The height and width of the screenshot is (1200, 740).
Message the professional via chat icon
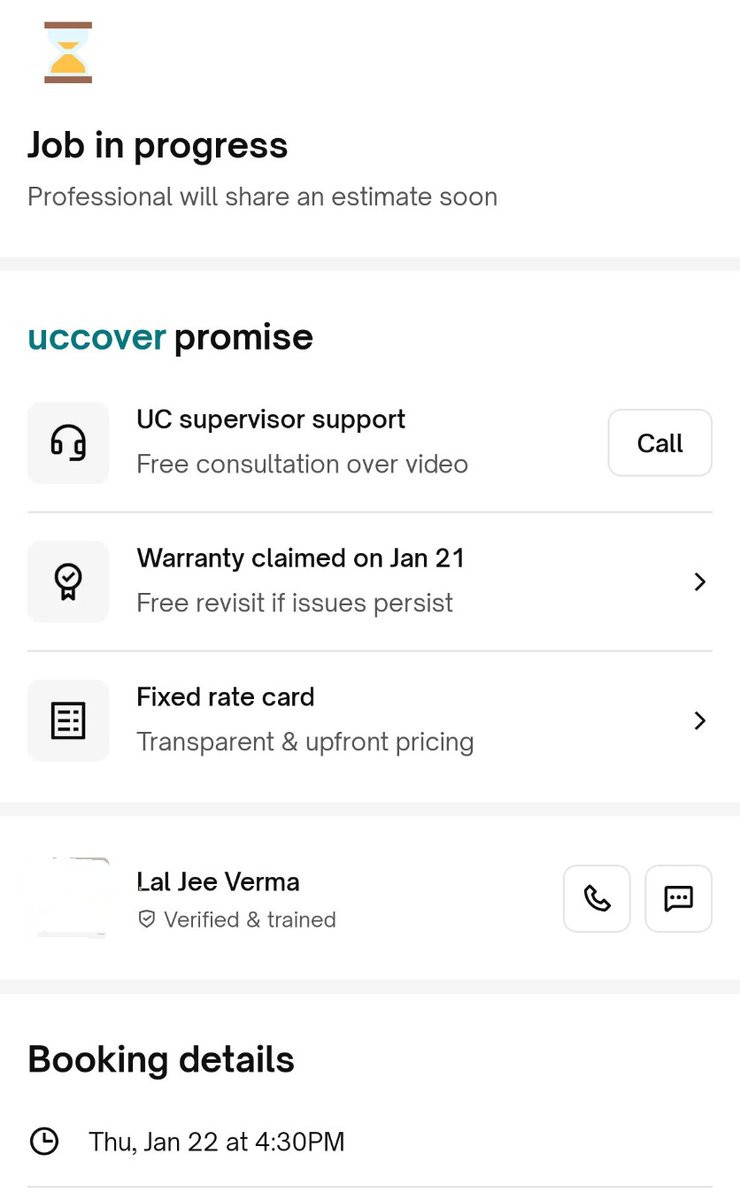678,898
